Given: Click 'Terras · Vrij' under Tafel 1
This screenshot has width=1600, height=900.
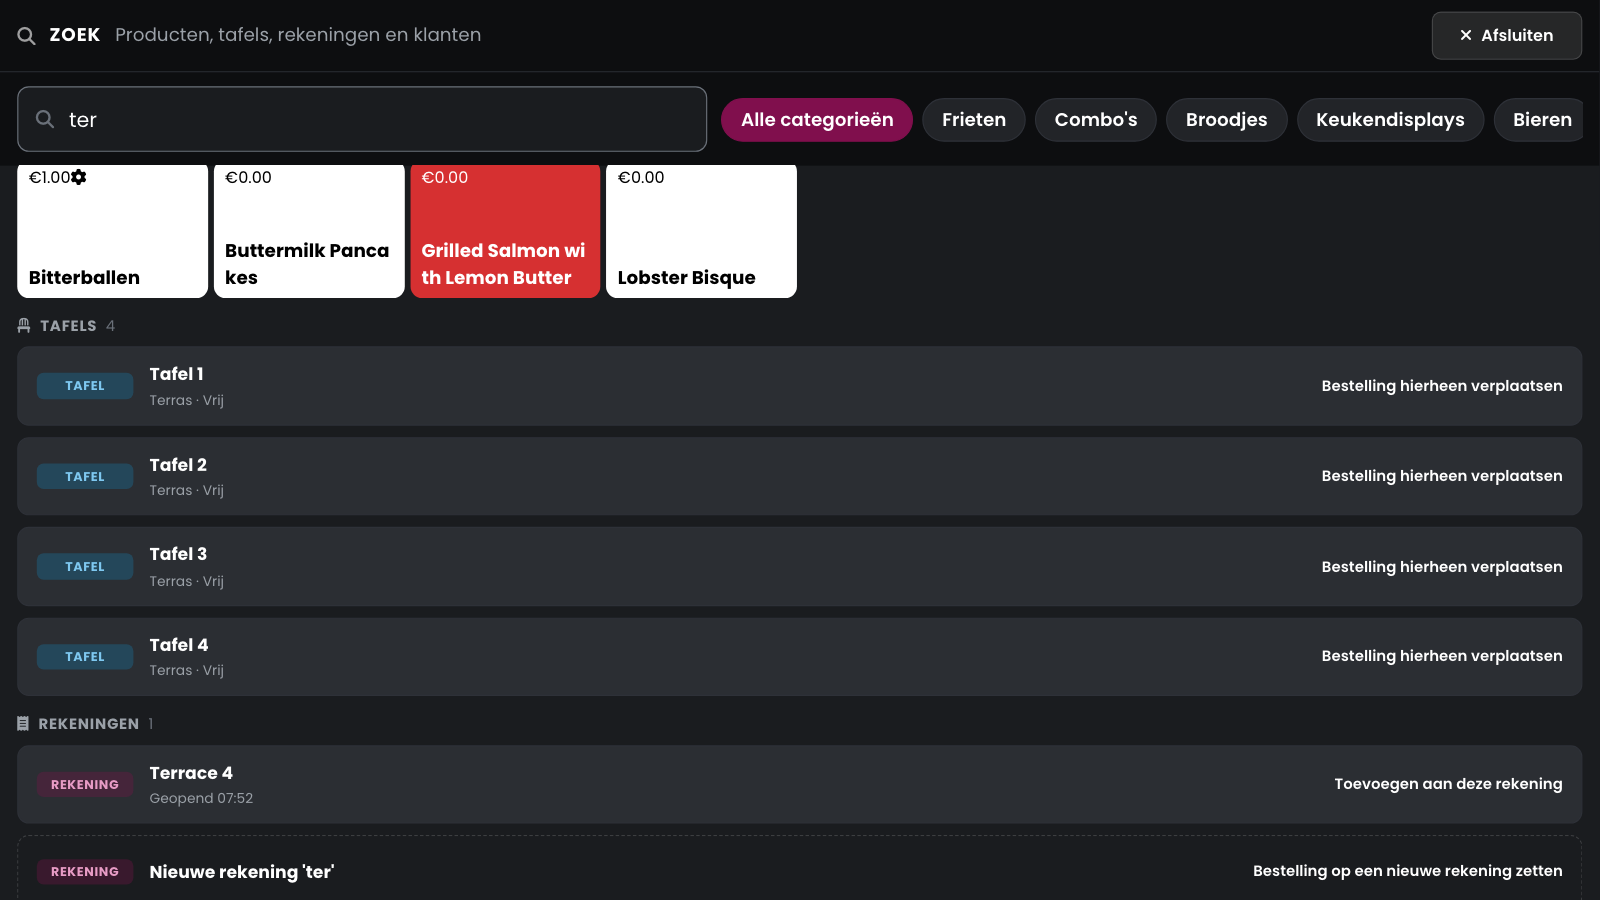Looking at the screenshot, I should pyautogui.click(x=187, y=400).
